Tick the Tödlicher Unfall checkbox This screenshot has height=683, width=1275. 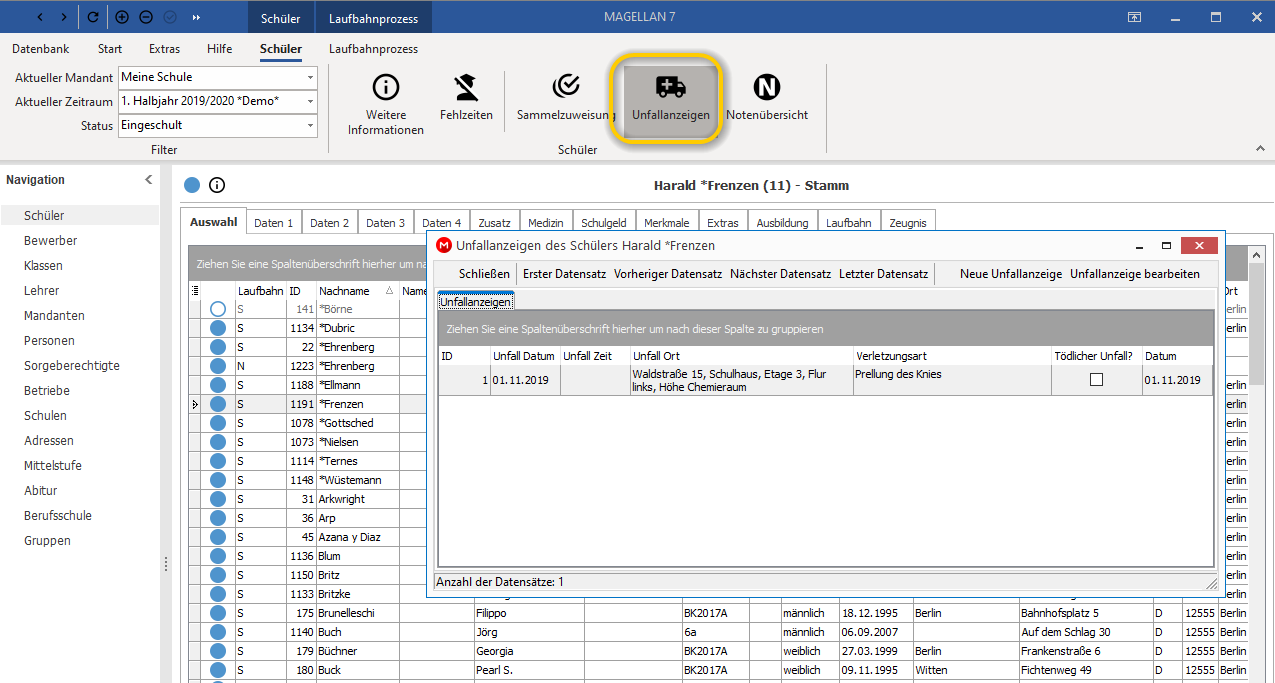[1096, 380]
